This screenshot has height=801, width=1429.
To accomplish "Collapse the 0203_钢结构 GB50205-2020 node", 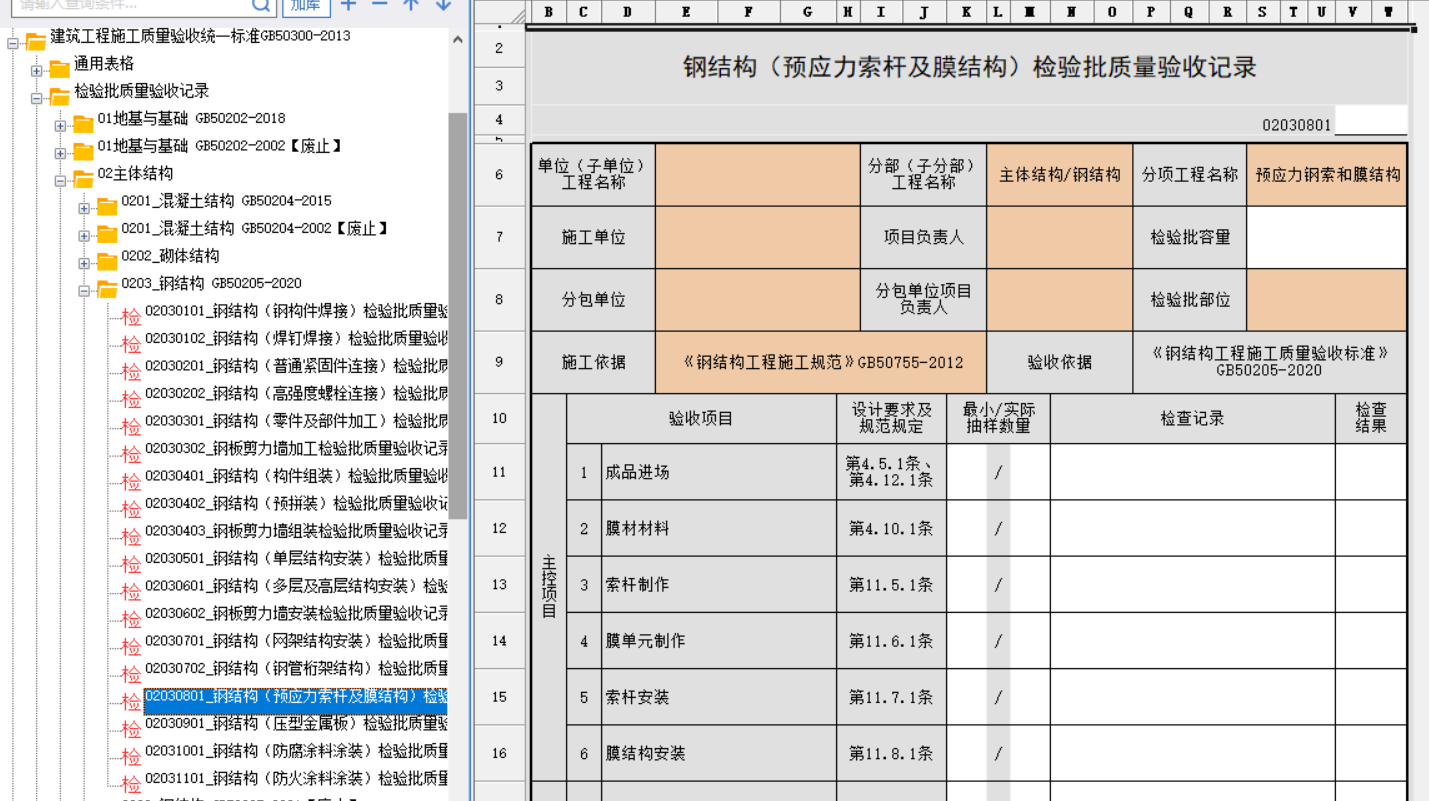I will coord(84,291).
